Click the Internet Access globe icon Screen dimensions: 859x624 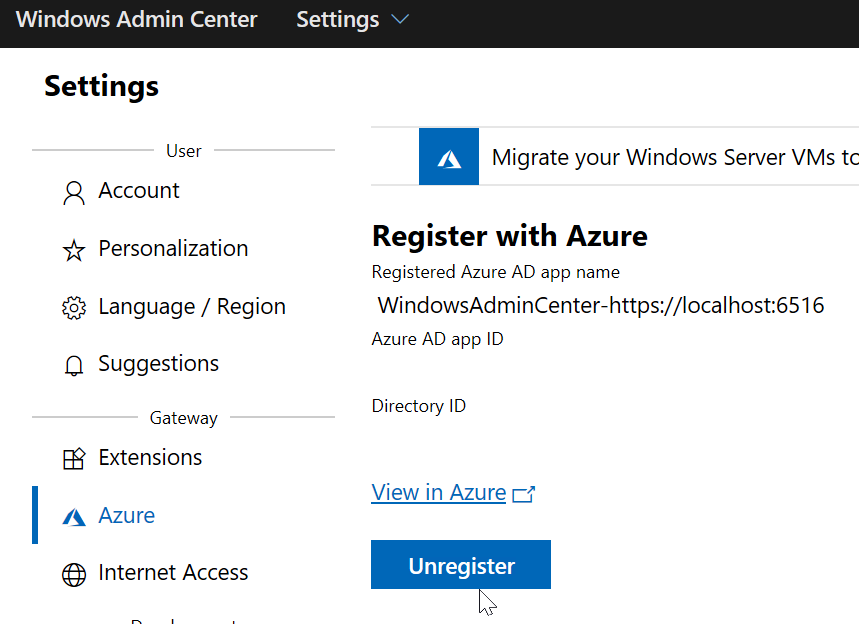click(x=74, y=574)
